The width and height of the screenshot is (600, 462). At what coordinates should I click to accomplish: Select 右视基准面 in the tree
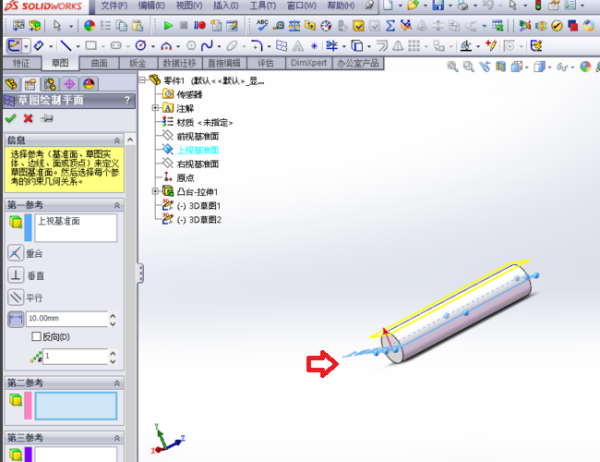pos(197,164)
